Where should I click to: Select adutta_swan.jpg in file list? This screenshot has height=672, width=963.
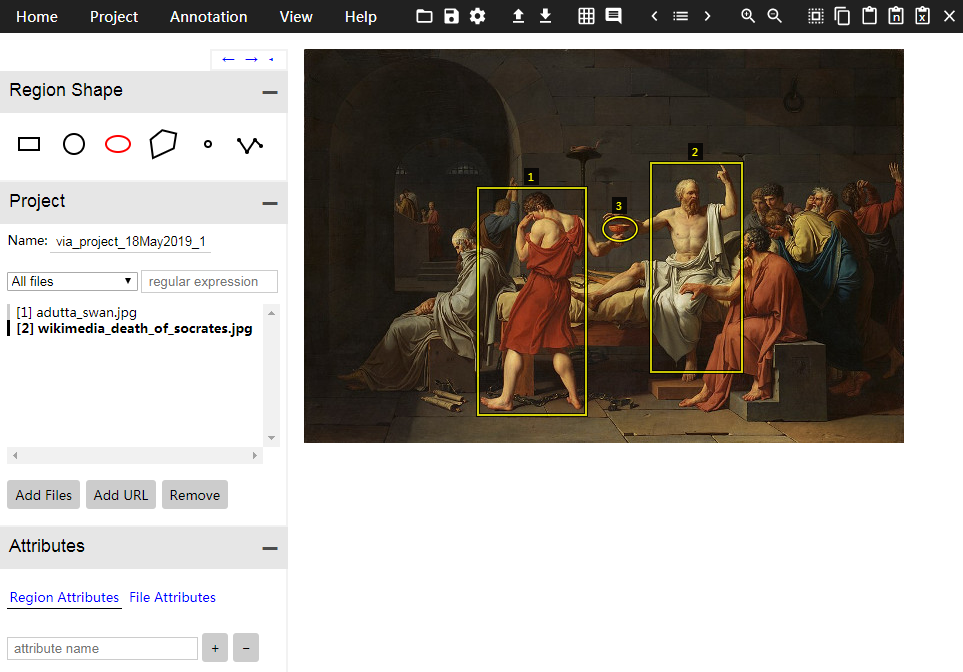pyautogui.click(x=76, y=313)
